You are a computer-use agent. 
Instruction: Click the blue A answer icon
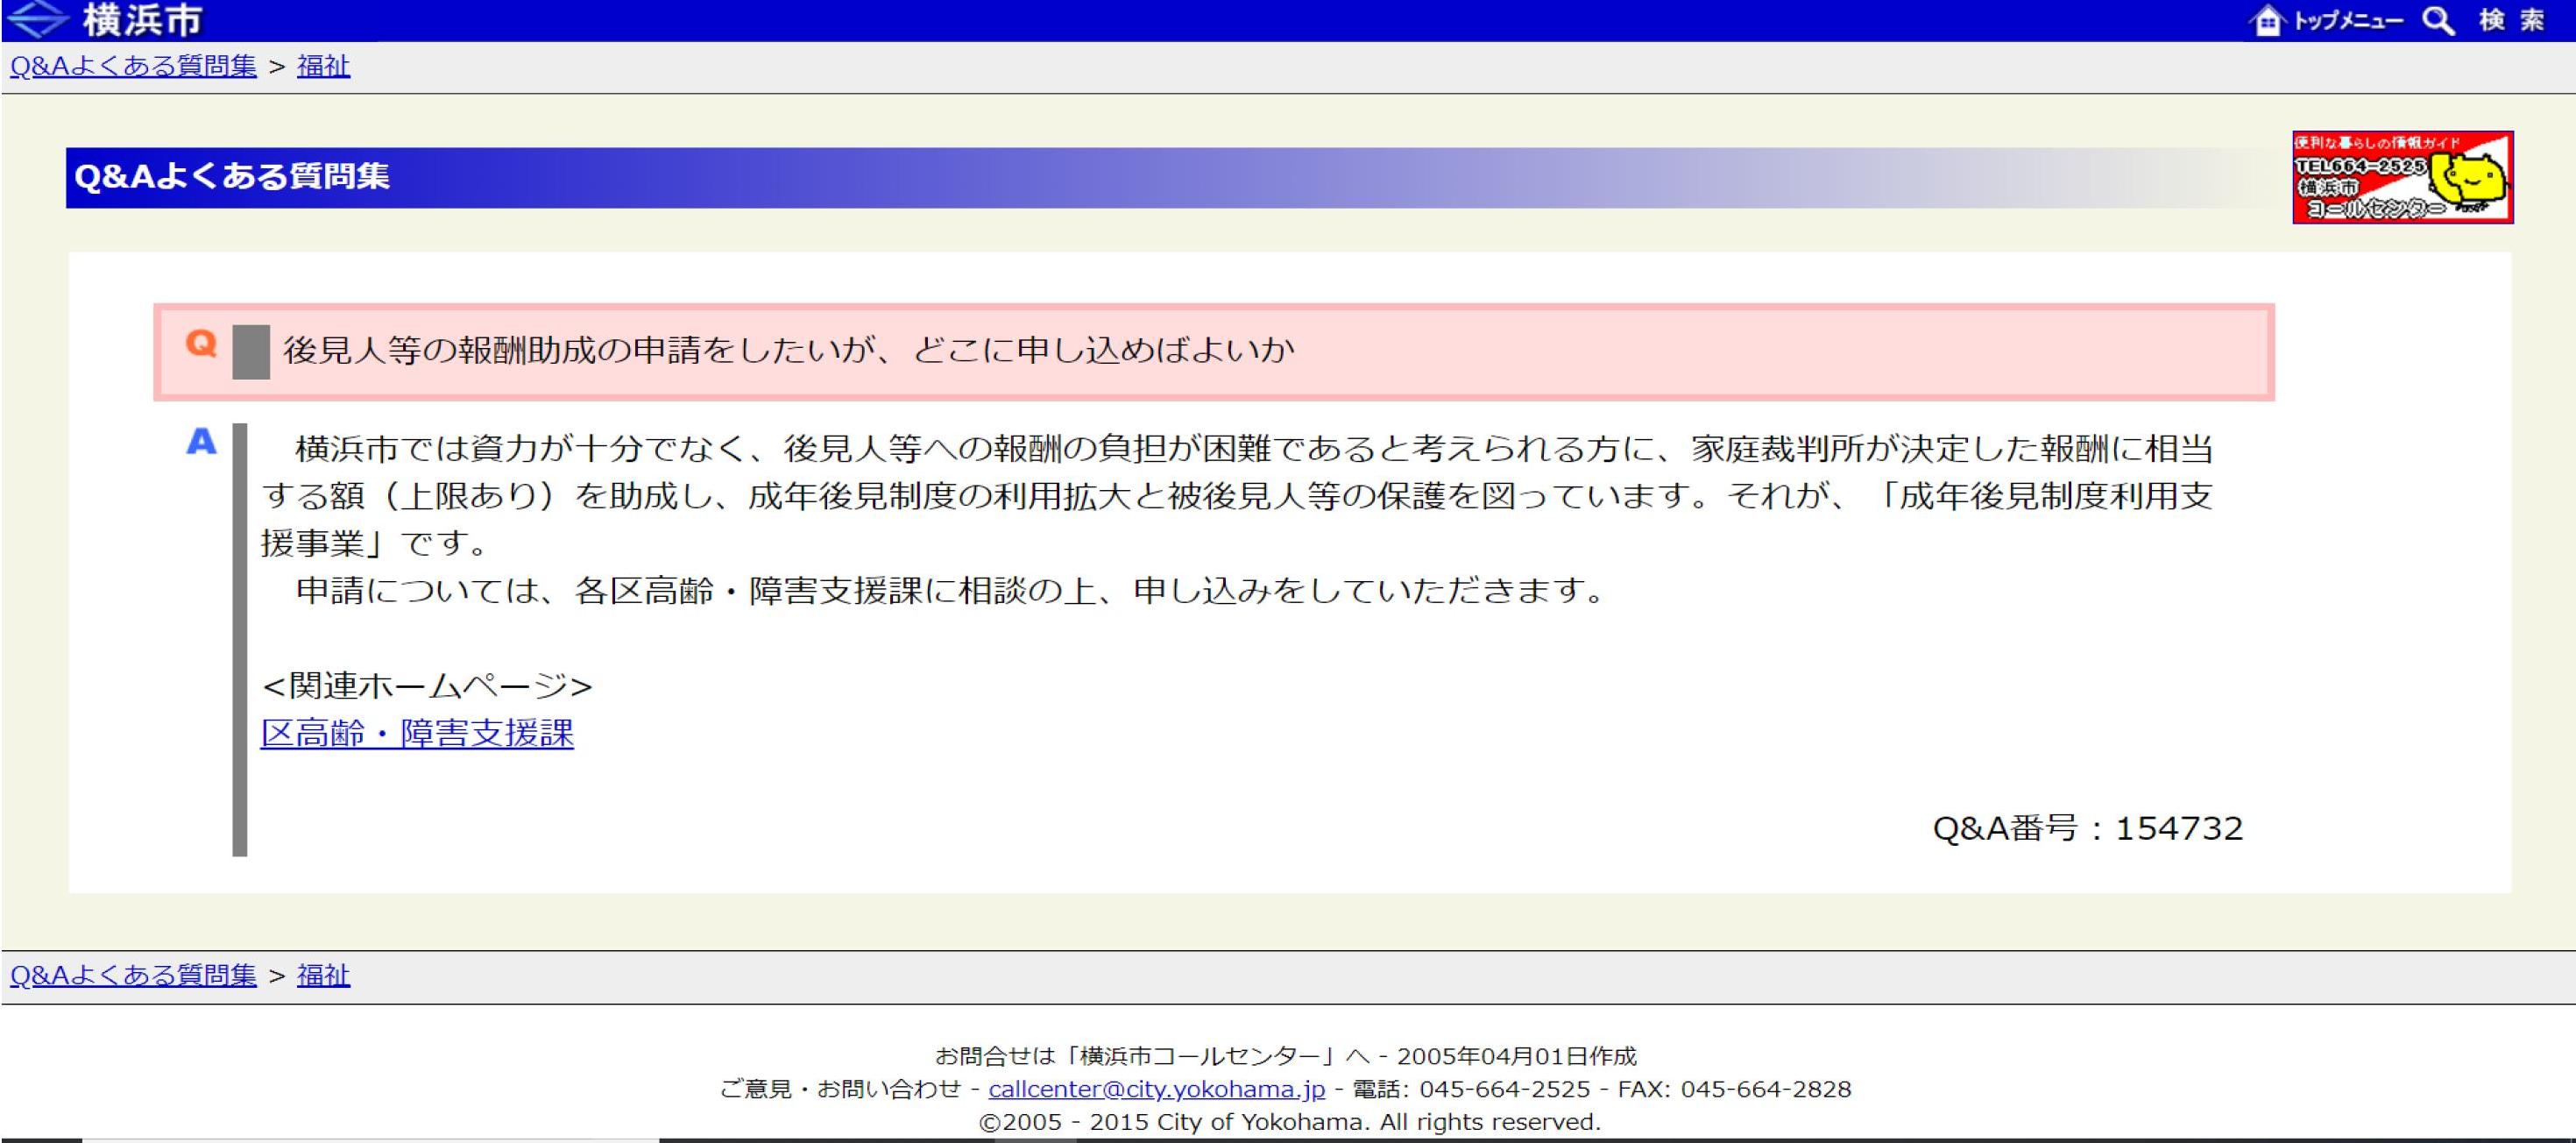coord(201,441)
